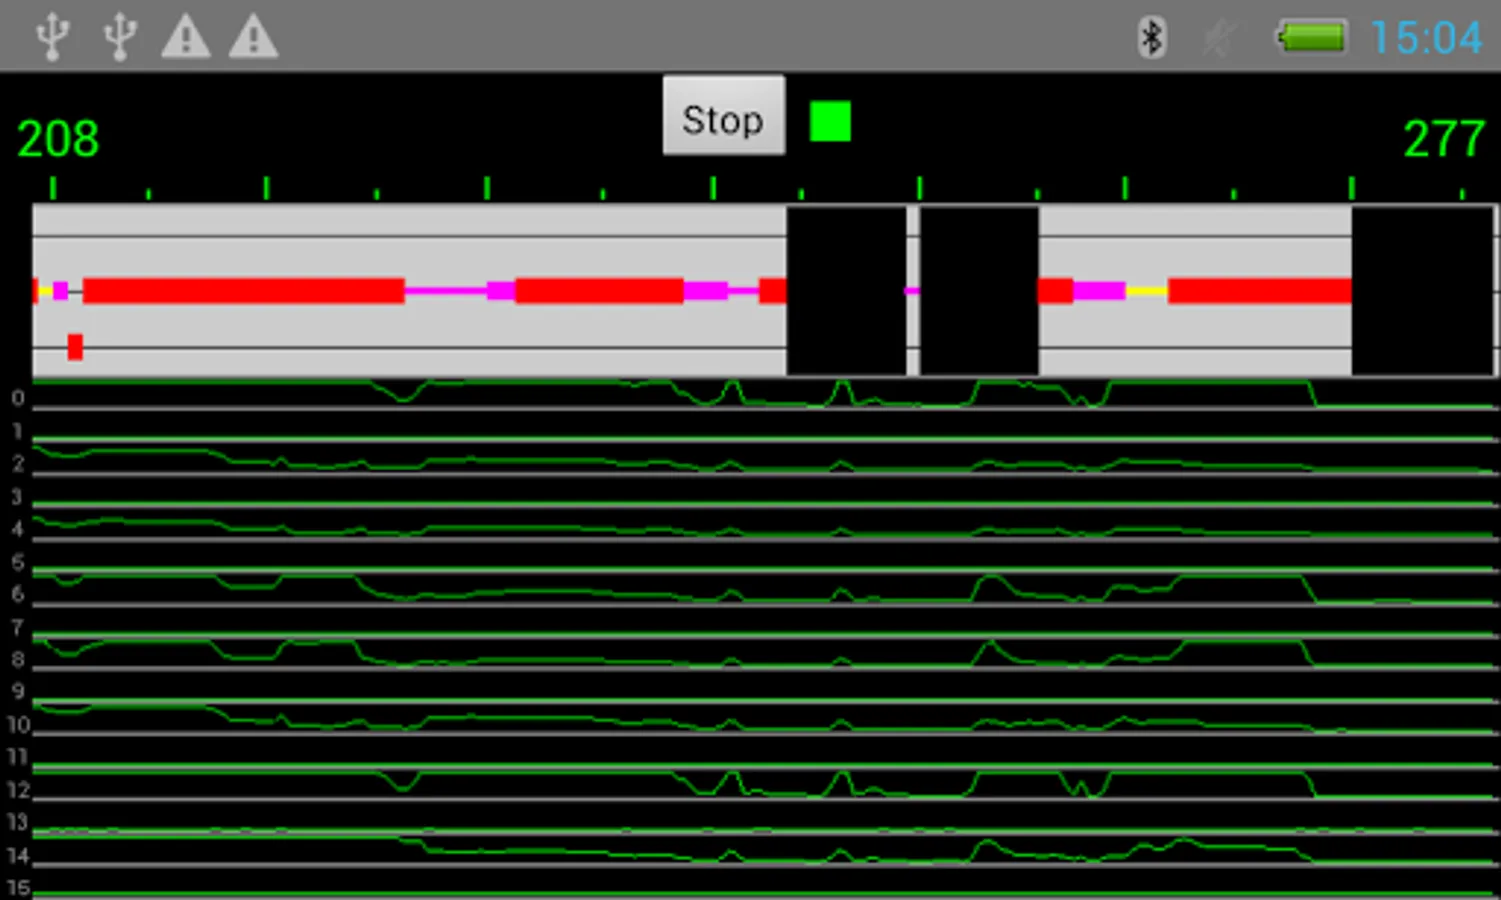Select channel 1 trace label

coord(17,431)
